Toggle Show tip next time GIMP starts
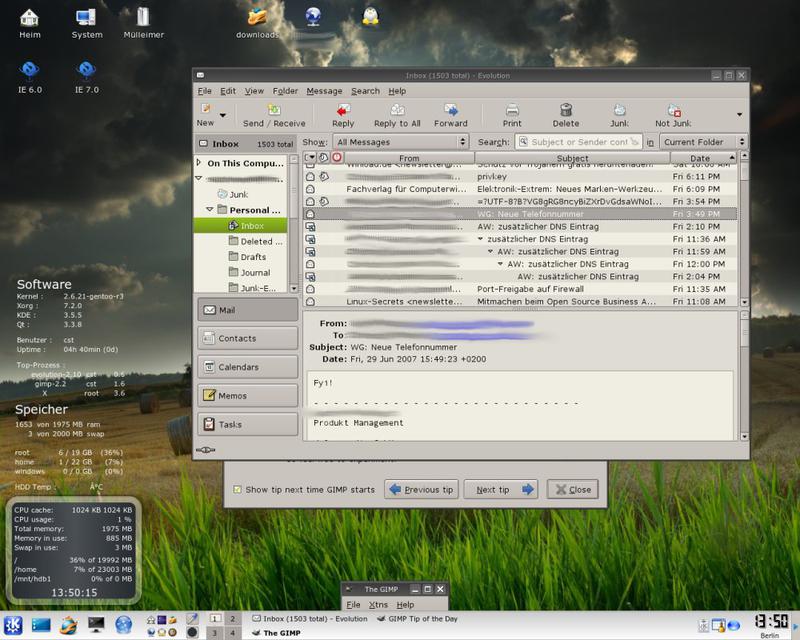Screen dimensions: 800x640 [237, 490]
